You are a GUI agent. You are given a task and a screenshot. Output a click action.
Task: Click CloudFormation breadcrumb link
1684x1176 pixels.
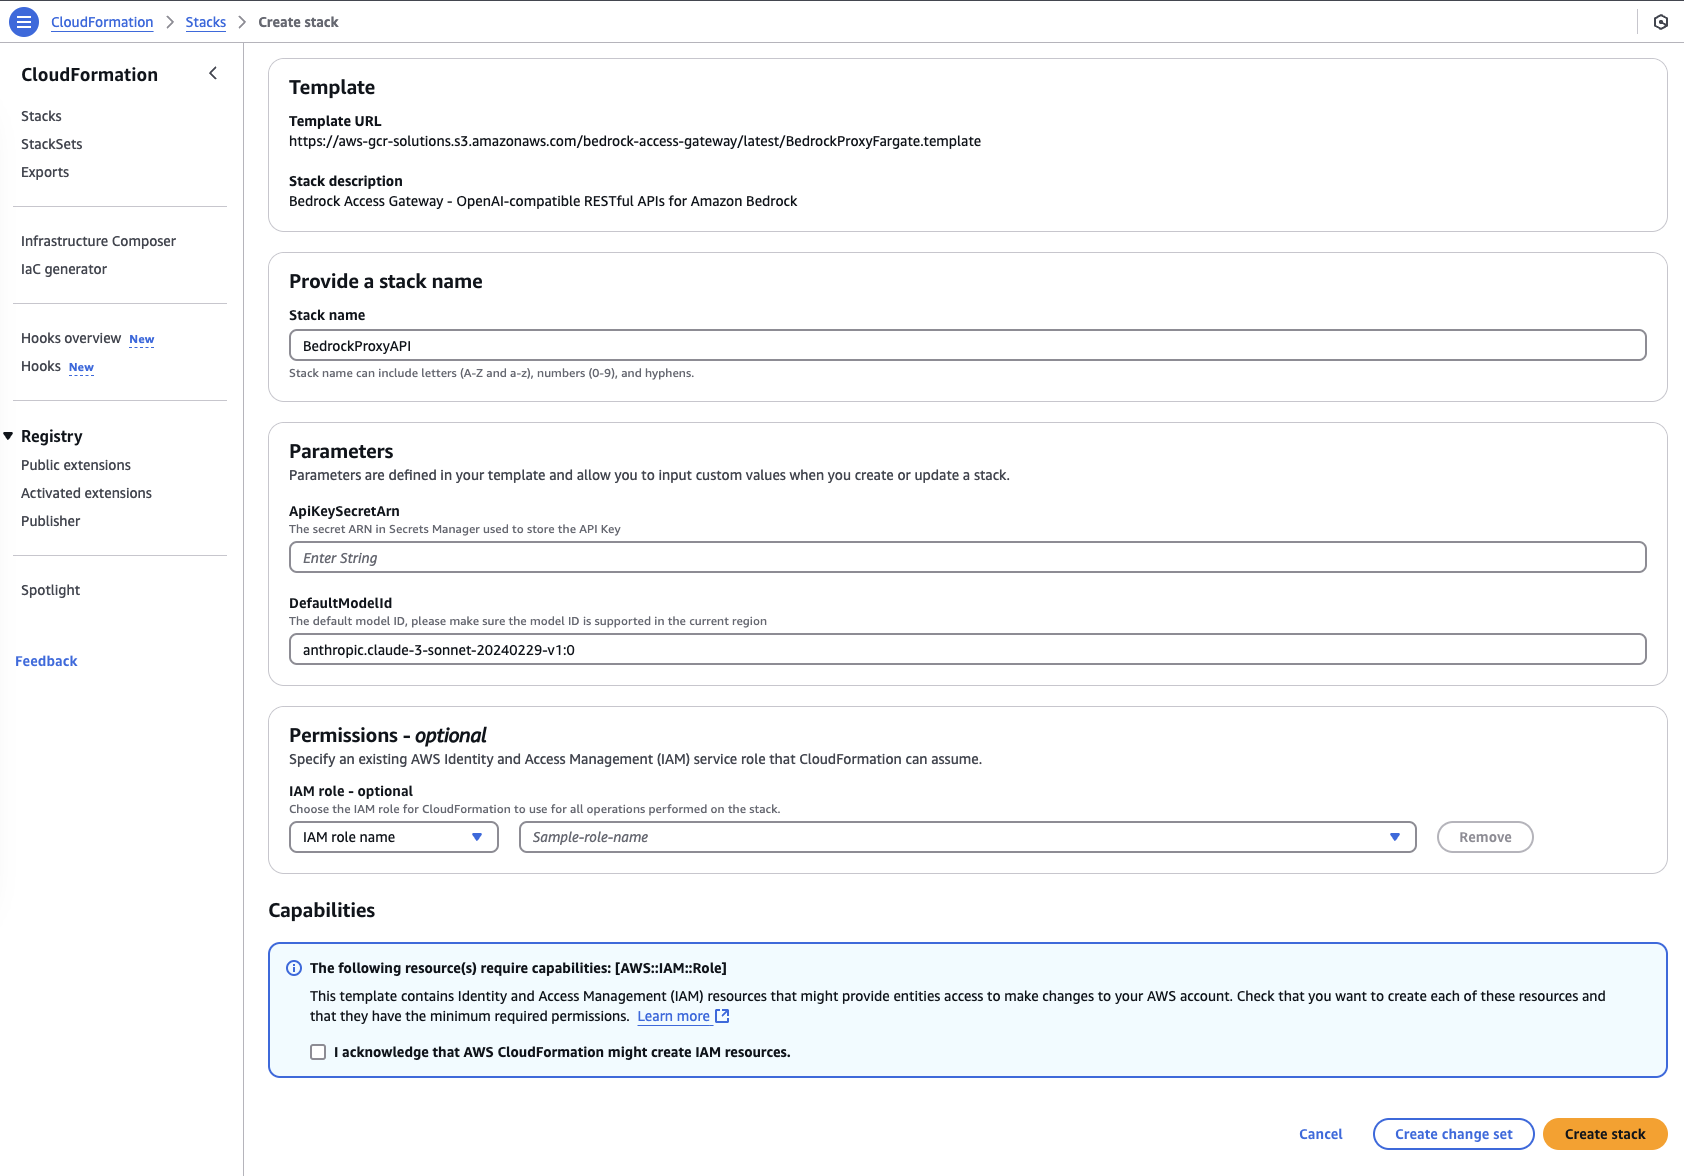coord(102,22)
